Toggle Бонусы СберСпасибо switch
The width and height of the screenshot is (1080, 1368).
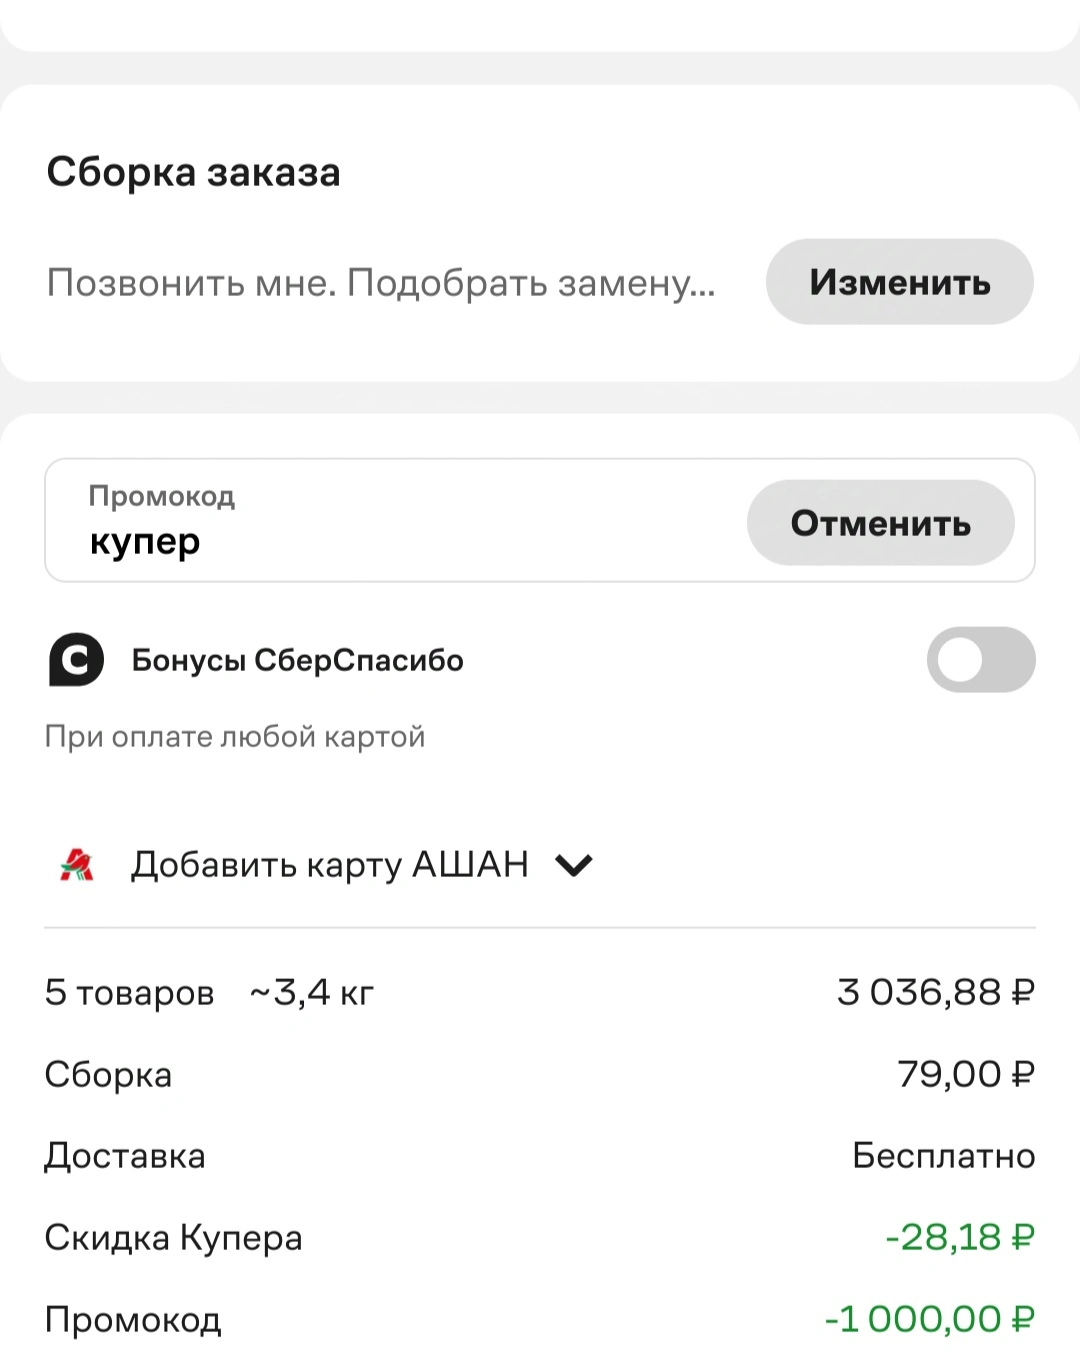click(x=980, y=660)
